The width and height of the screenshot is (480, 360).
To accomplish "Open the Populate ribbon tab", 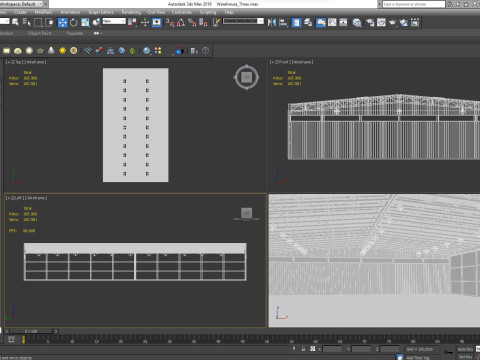I will point(75,33).
